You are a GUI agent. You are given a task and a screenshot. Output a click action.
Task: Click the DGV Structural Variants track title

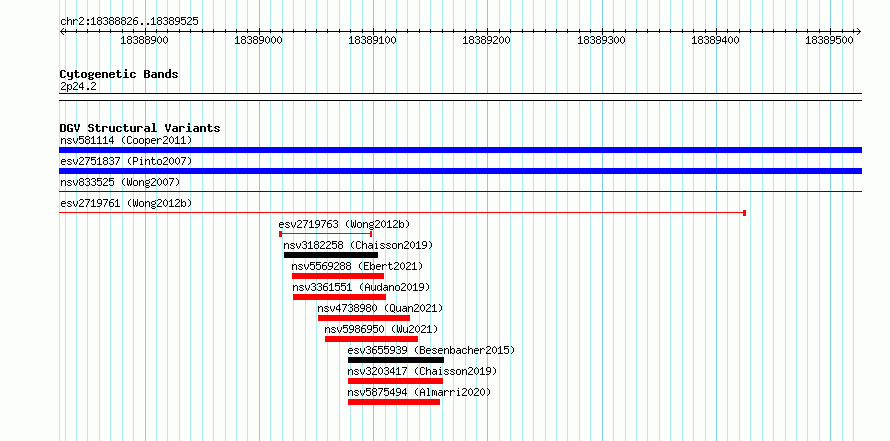pyautogui.click(x=140, y=128)
